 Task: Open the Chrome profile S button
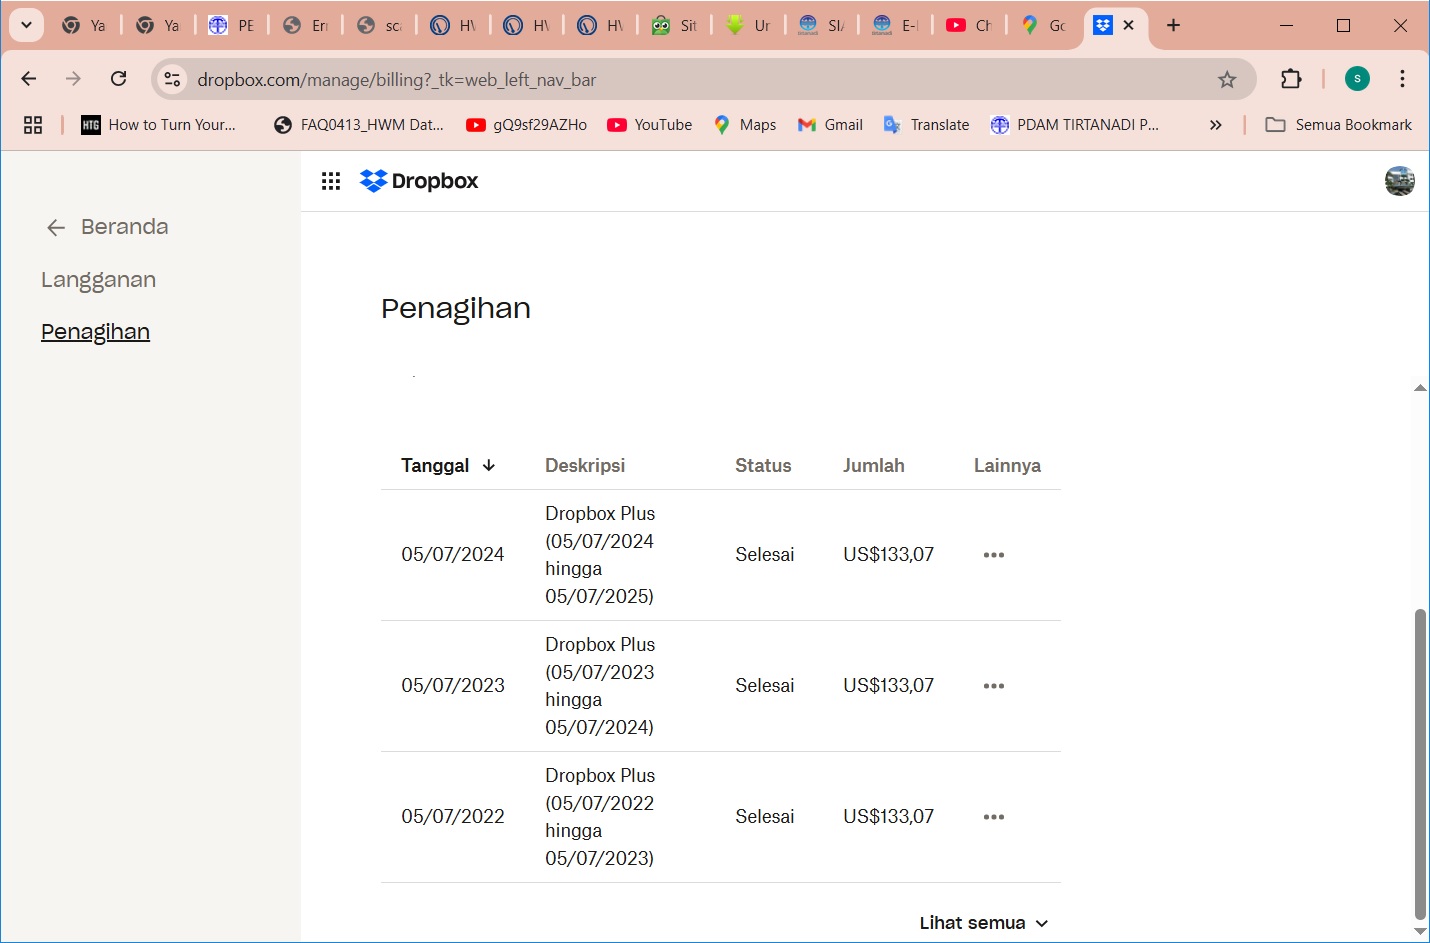tap(1357, 79)
